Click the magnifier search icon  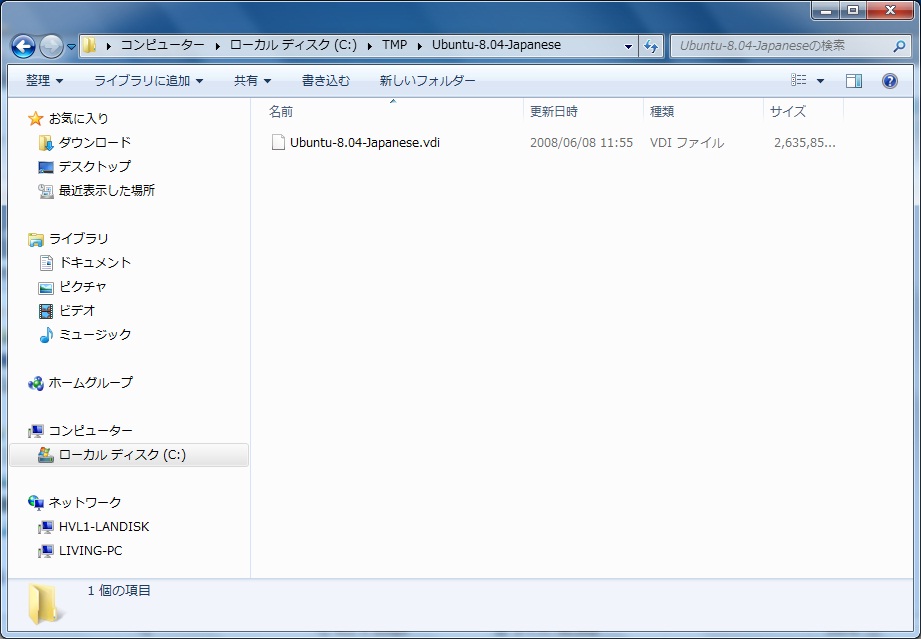click(899, 46)
